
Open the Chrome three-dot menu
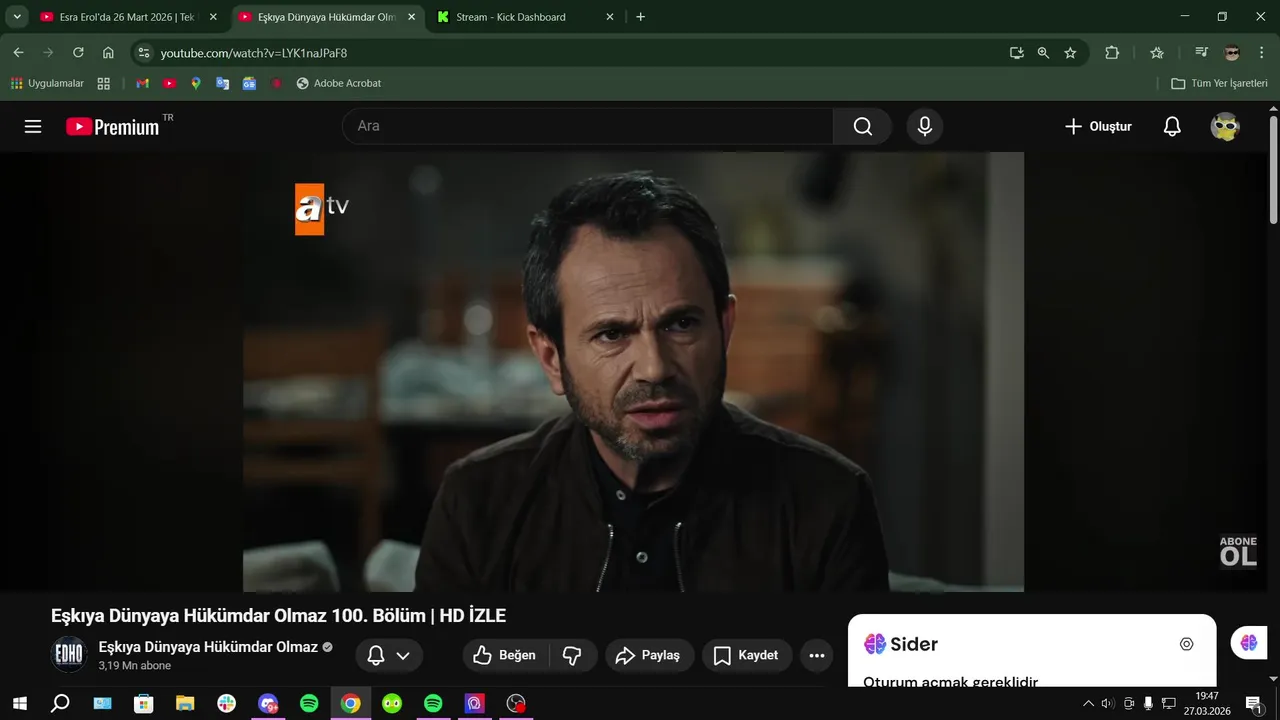1261,53
